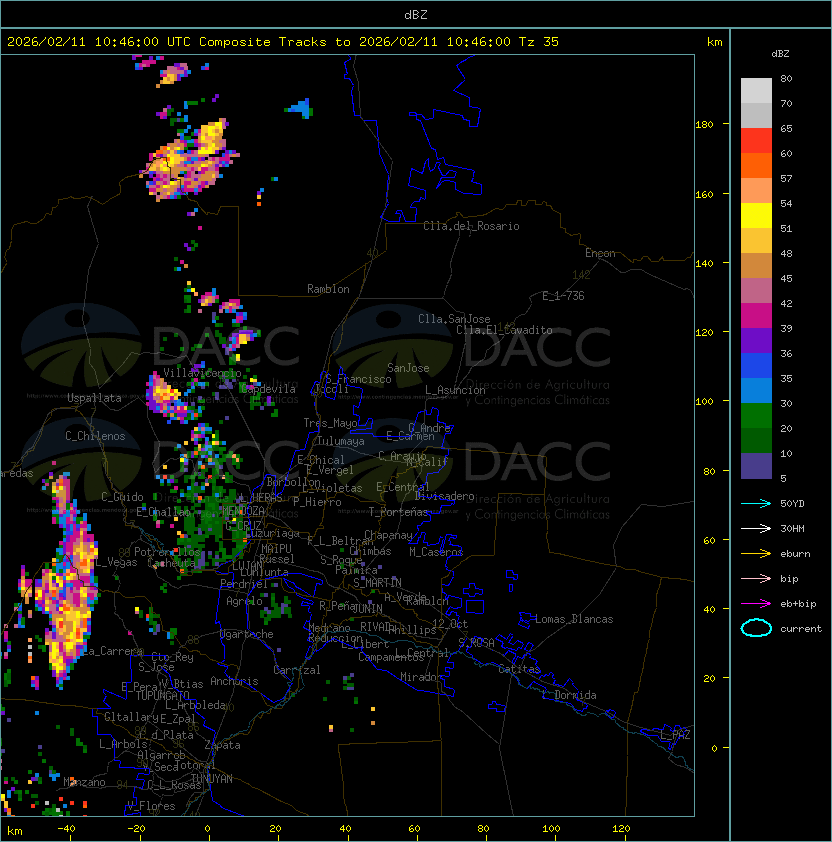
Task: Click the isolated blue radar echo near the top
Action: click(301, 108)
